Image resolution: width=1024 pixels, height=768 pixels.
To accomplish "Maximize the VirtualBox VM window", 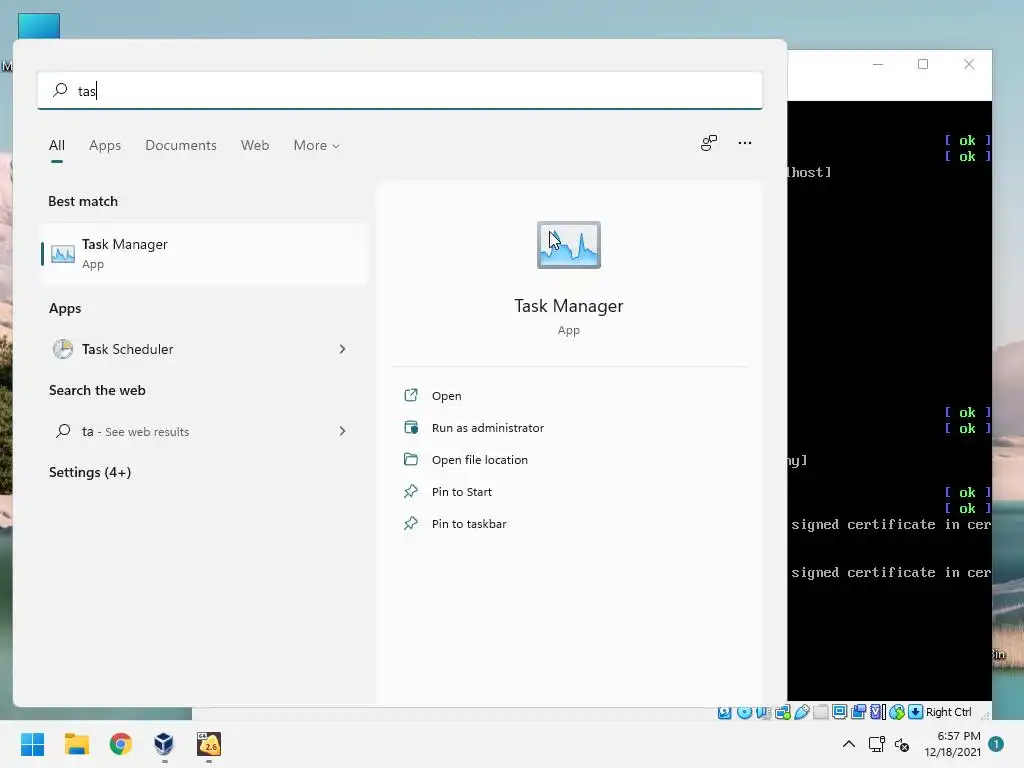I will coord(923,64).
